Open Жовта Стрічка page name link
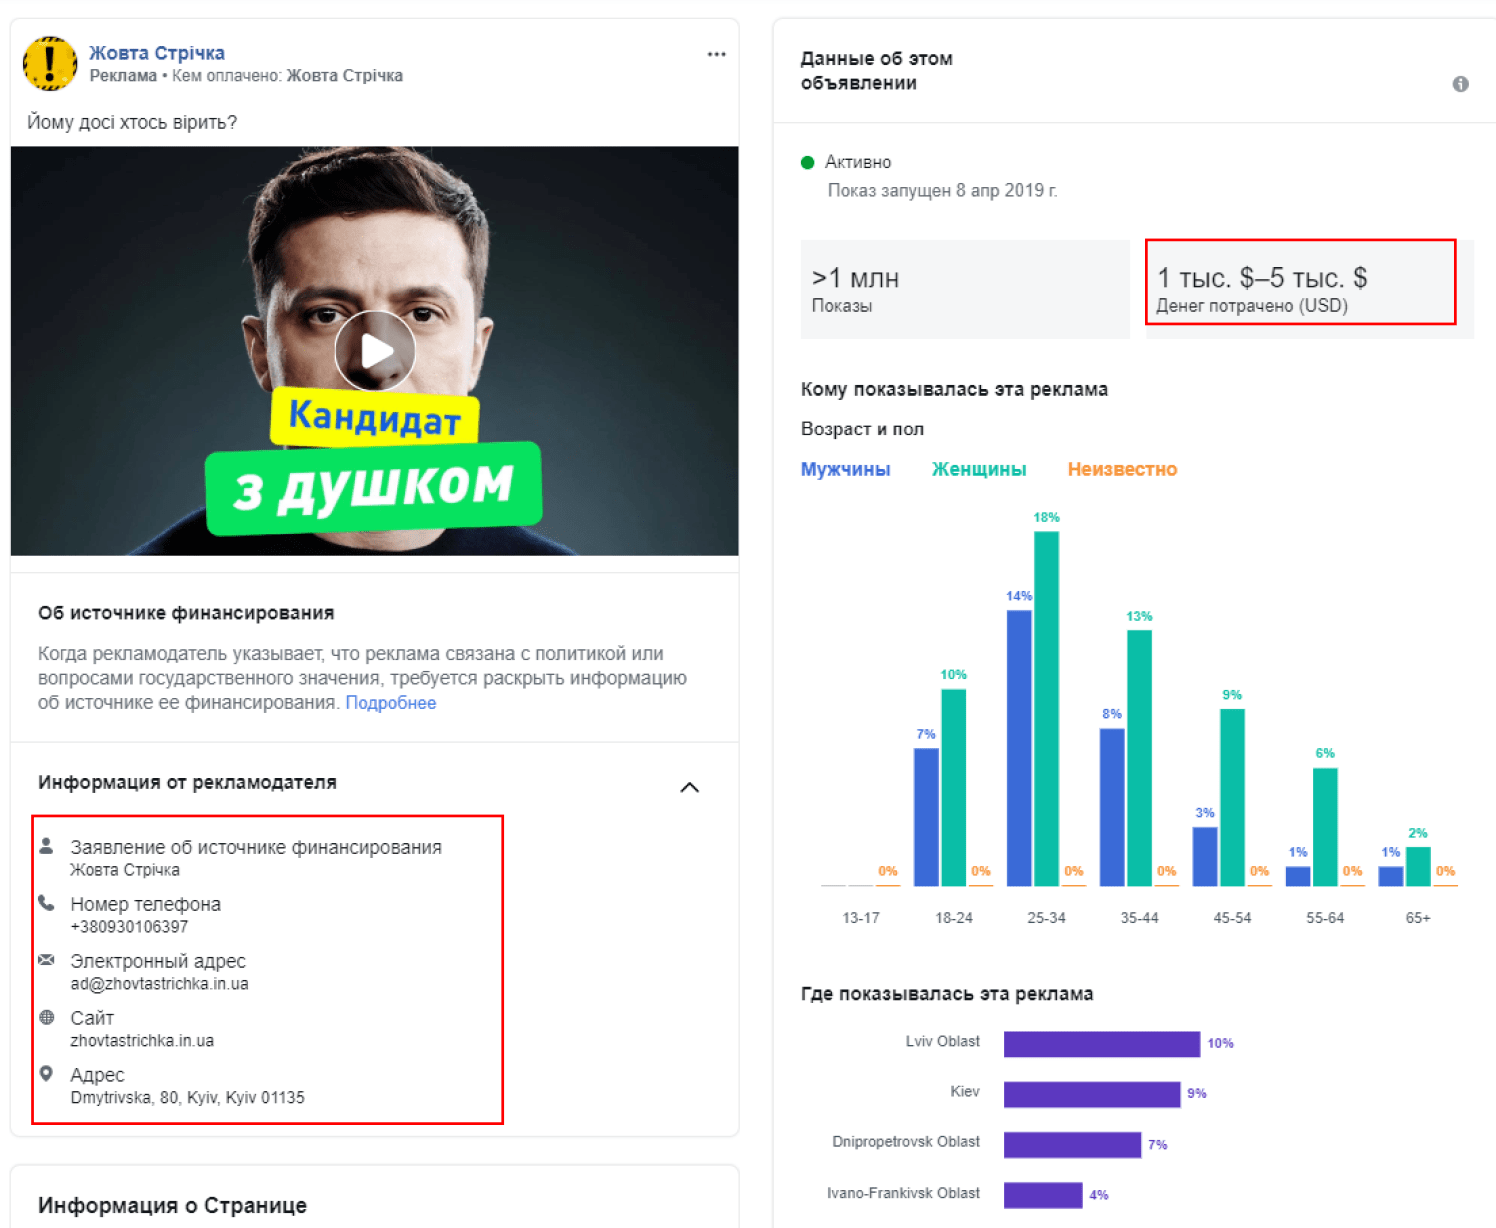The height and width of the screenshot is (1228, 1496). [157, 53]
